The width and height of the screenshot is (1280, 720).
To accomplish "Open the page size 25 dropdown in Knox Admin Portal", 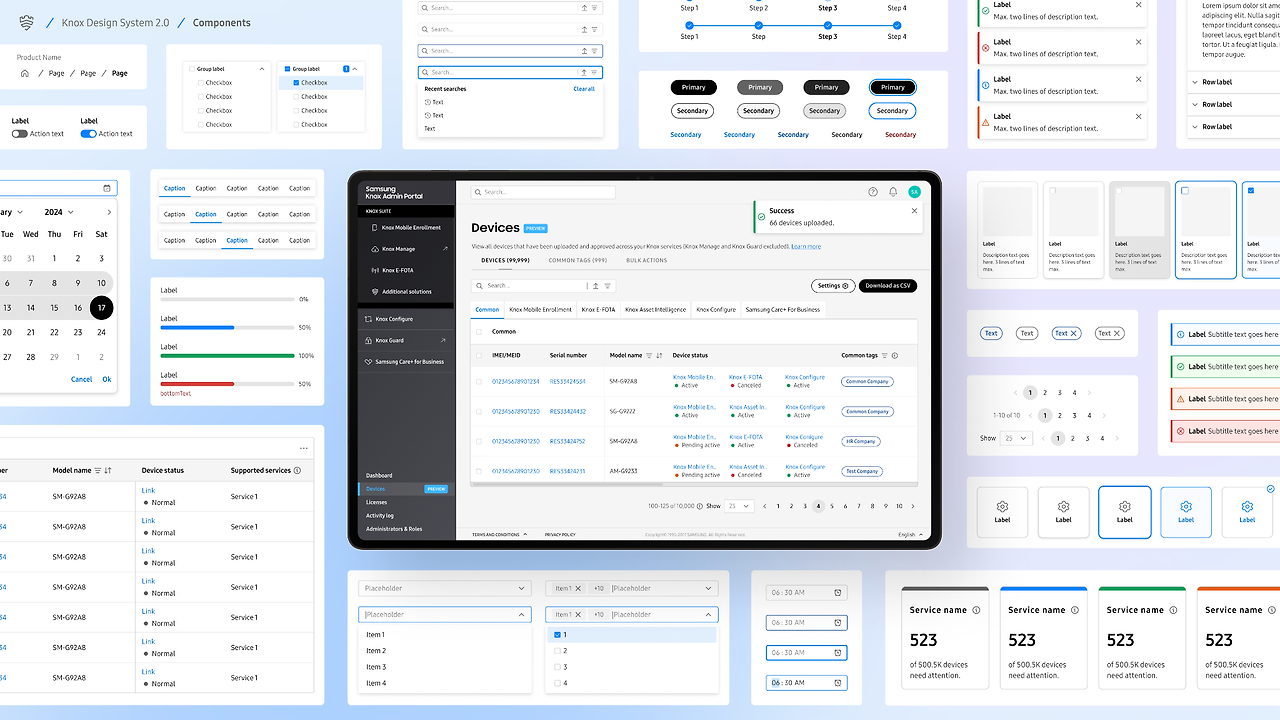I will [x=740, y=506].
